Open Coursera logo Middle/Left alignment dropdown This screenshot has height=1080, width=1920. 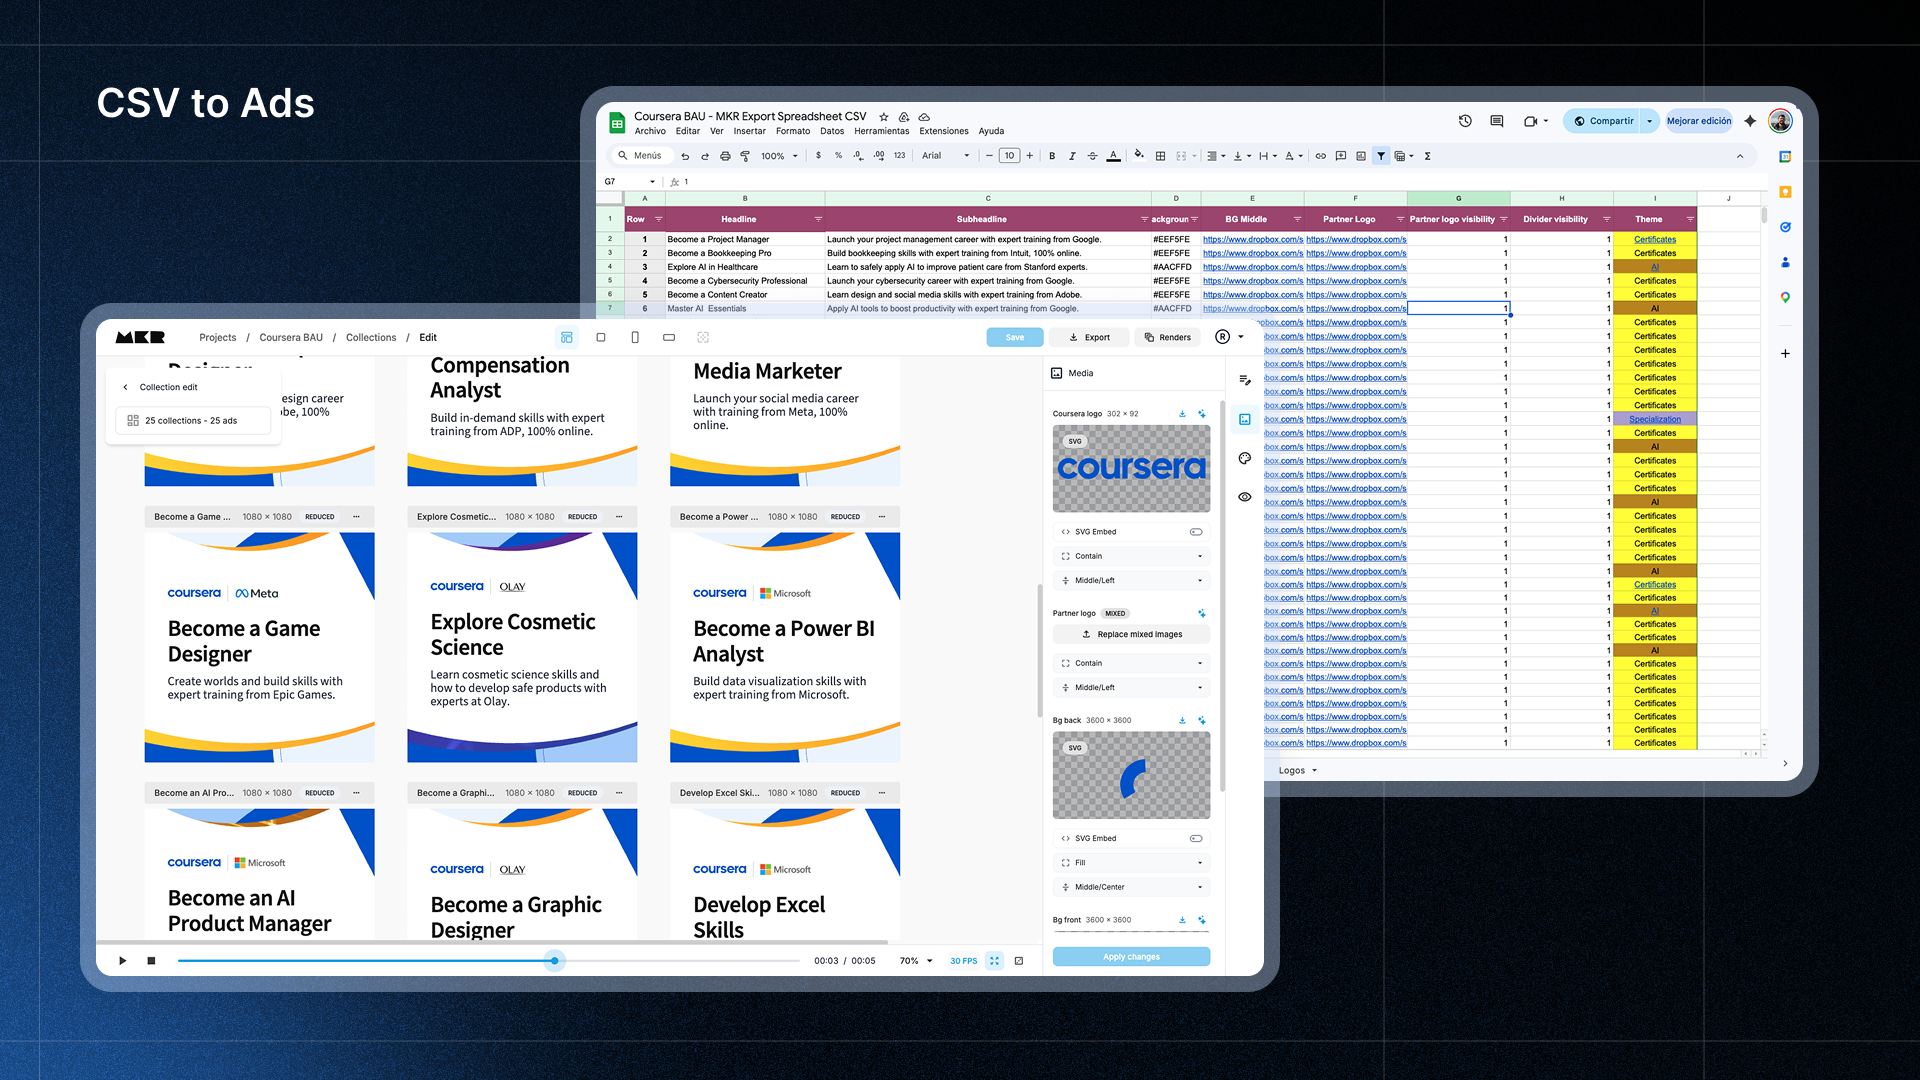[1131, 580]
